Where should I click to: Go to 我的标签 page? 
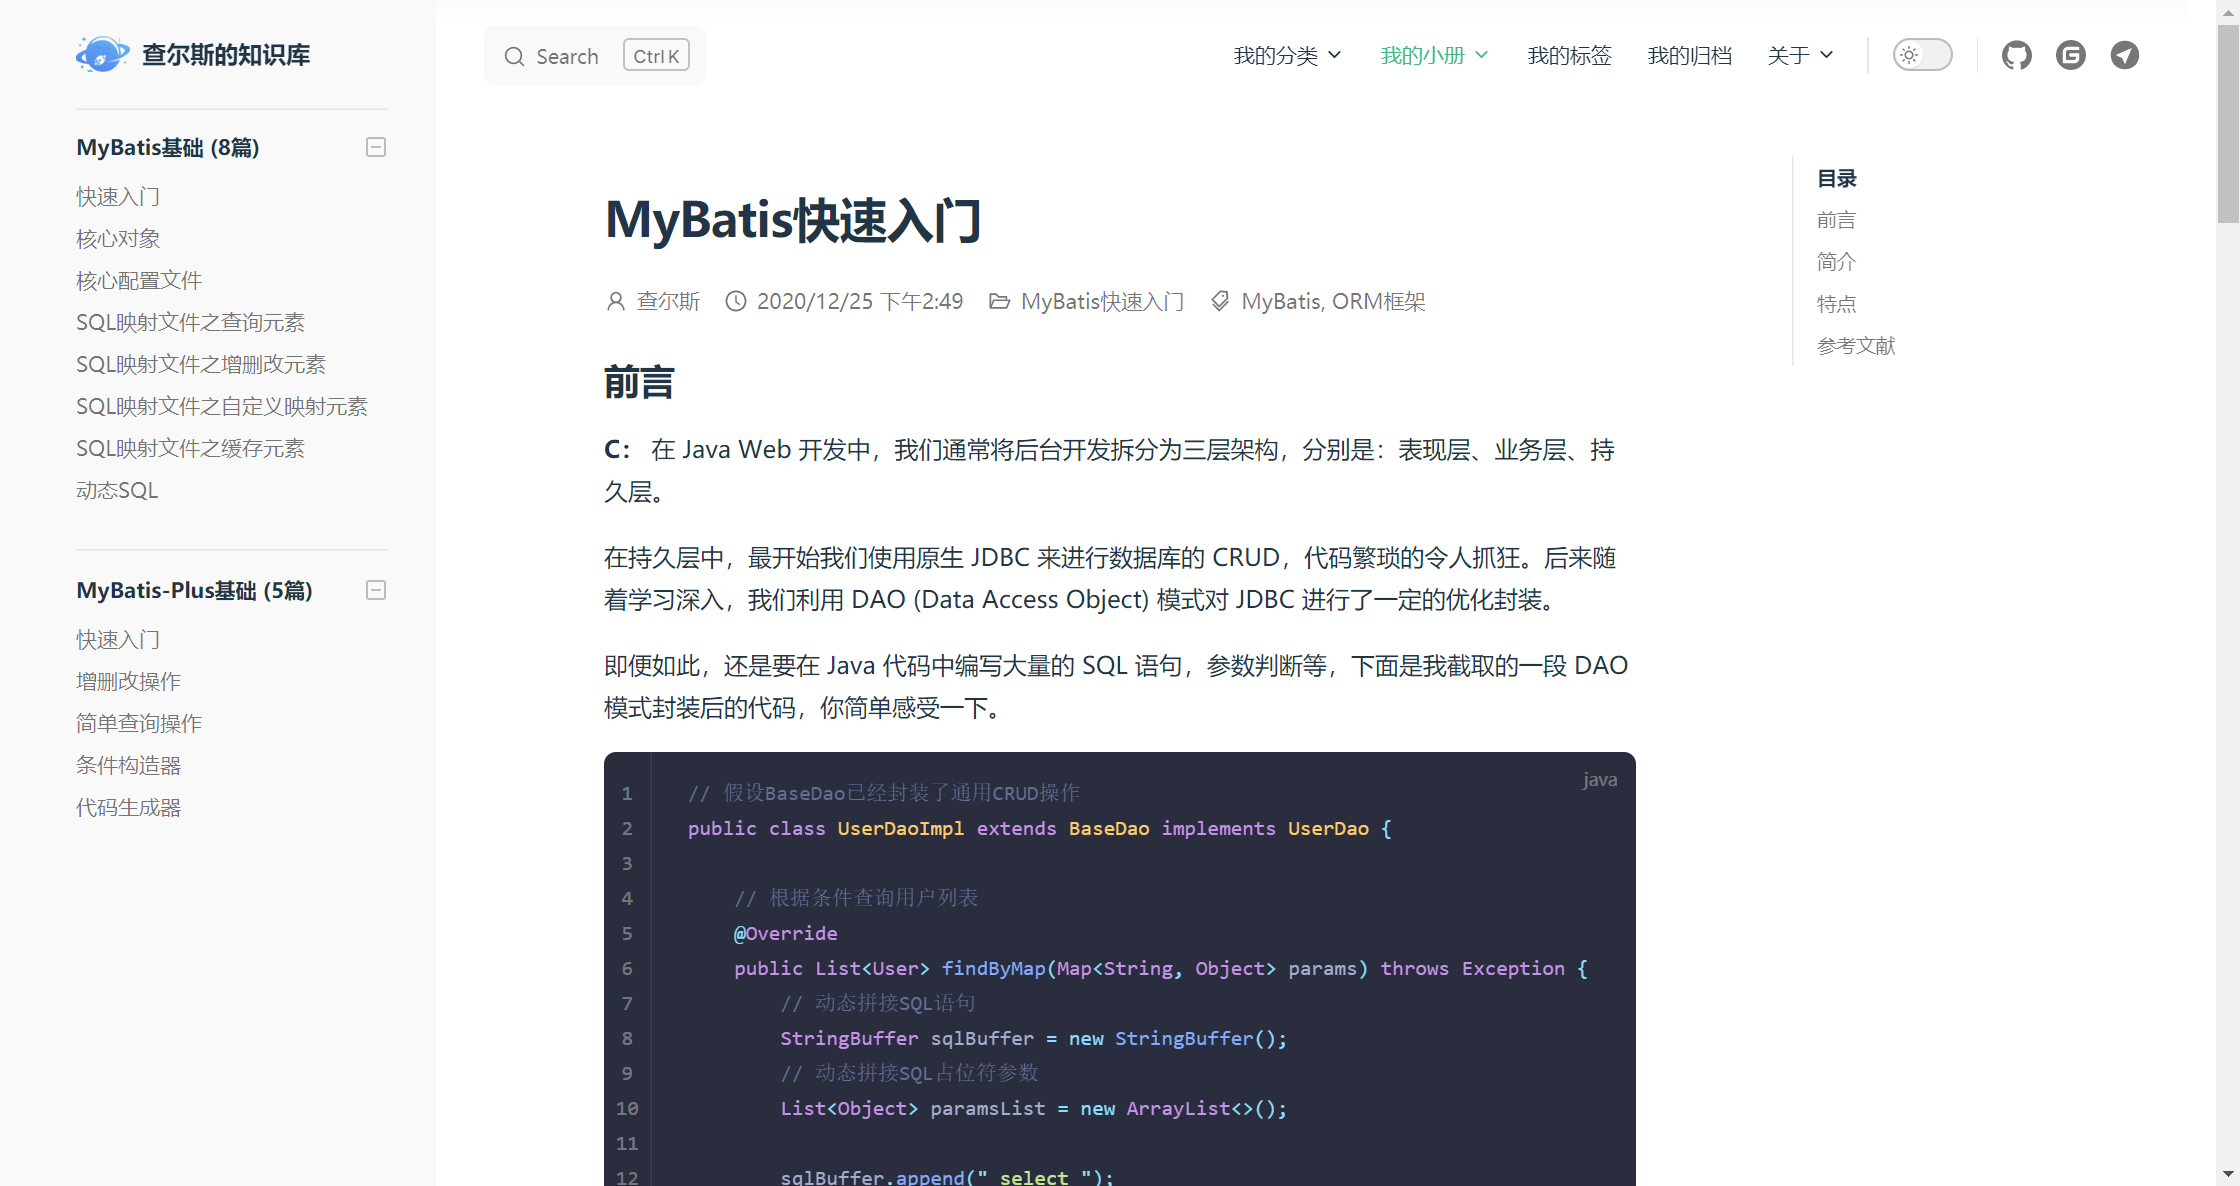click(x=1569, y=56)
